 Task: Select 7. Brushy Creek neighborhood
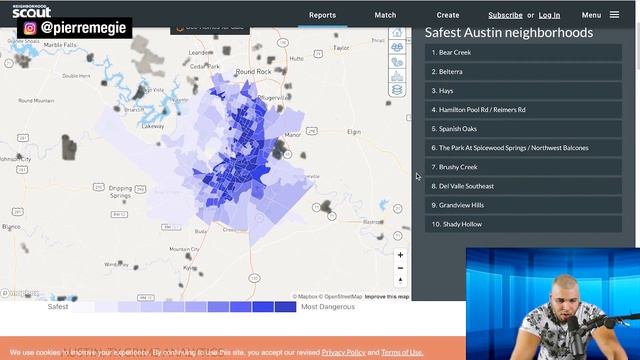point(523,167)
